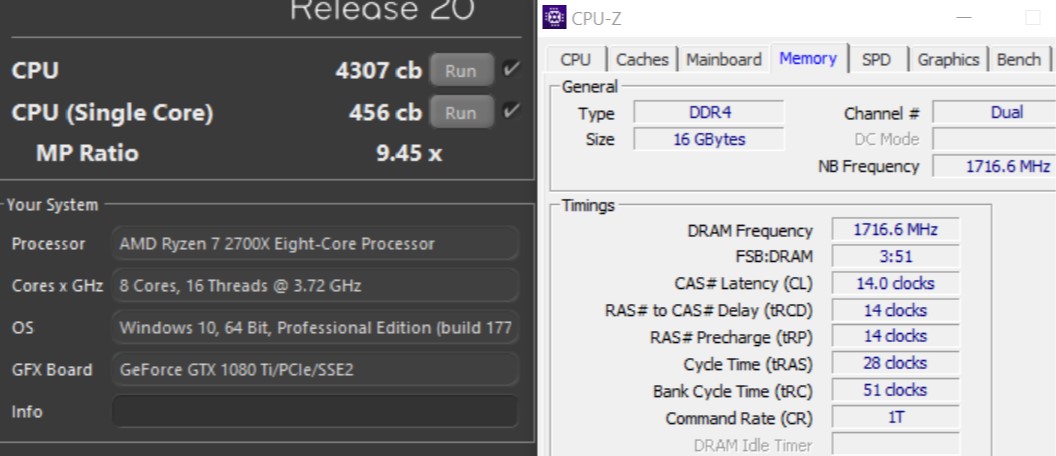Switch to the Graphics tab
Screen dimensions: 1056x456
[948, 60]
